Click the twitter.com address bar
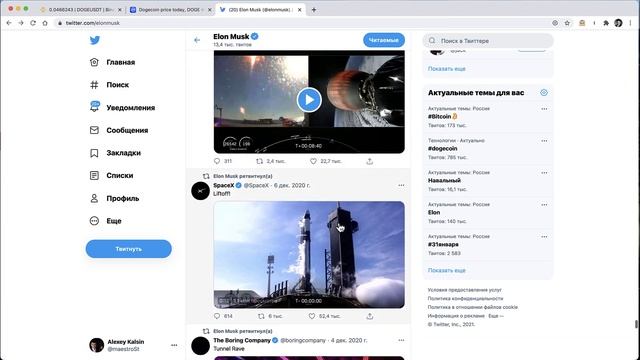640x360 pixels. tap(302, 23)
